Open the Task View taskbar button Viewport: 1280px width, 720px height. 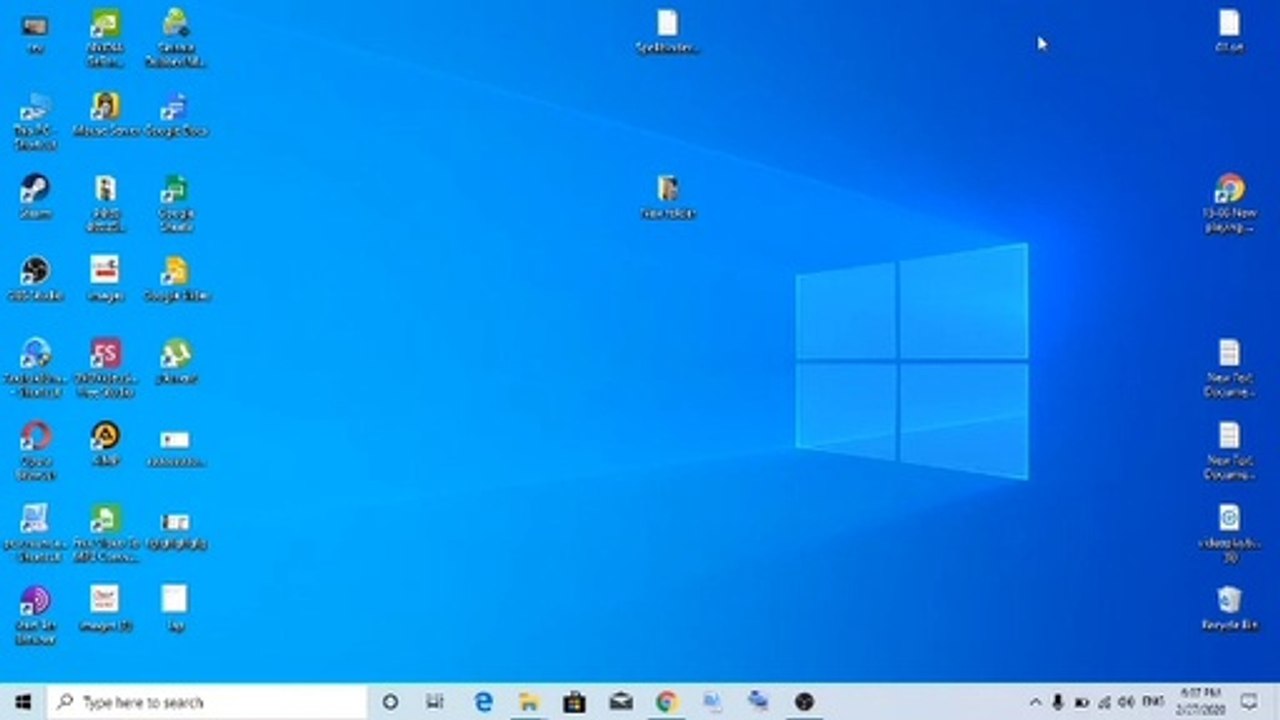[x=434, y=702]
